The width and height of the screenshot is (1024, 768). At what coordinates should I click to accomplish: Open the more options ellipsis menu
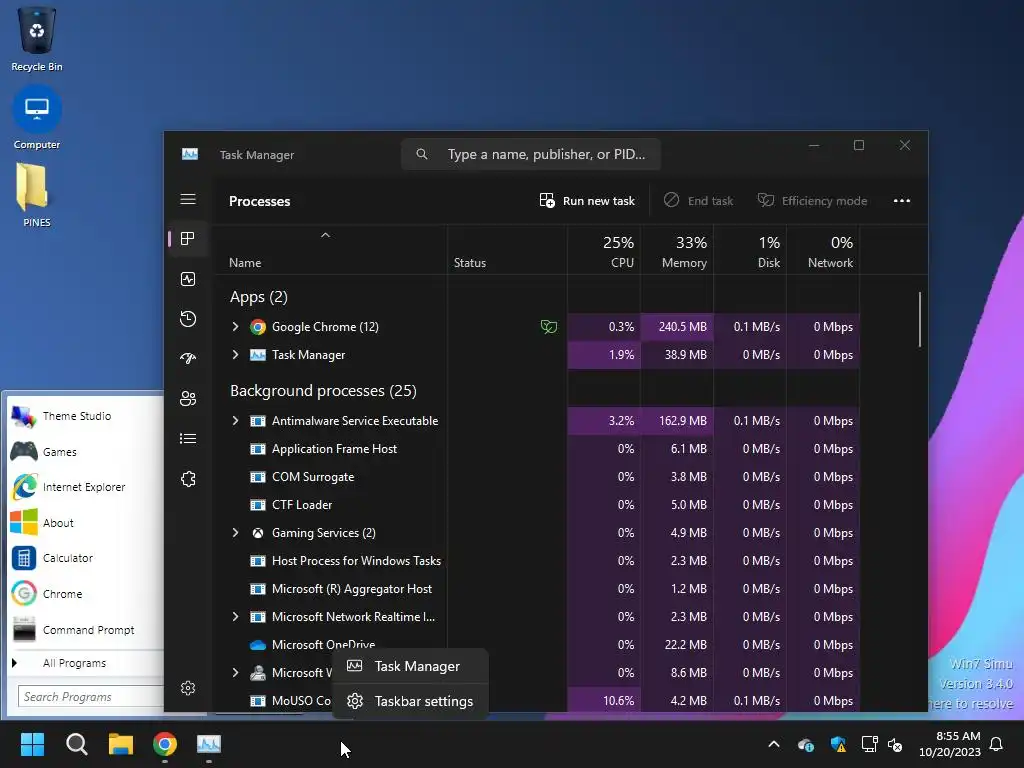tap(902, 200)
